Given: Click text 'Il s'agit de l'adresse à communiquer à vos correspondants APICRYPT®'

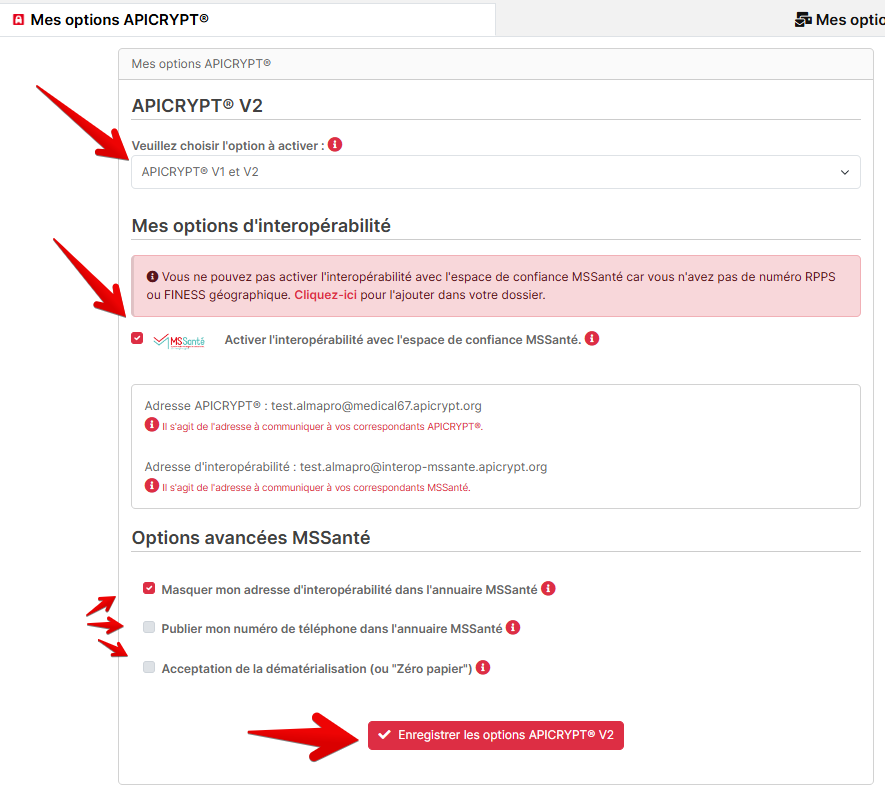Looking at the screenshot, I should [322, 427].
